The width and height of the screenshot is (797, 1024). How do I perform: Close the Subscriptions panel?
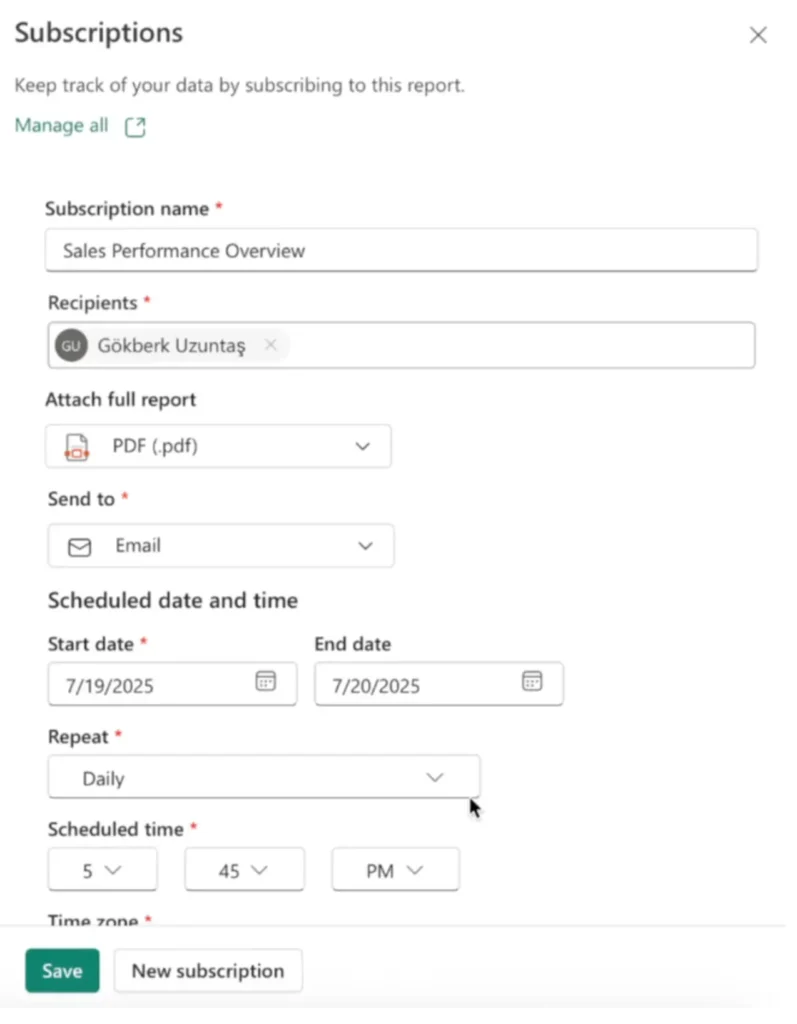758,35
